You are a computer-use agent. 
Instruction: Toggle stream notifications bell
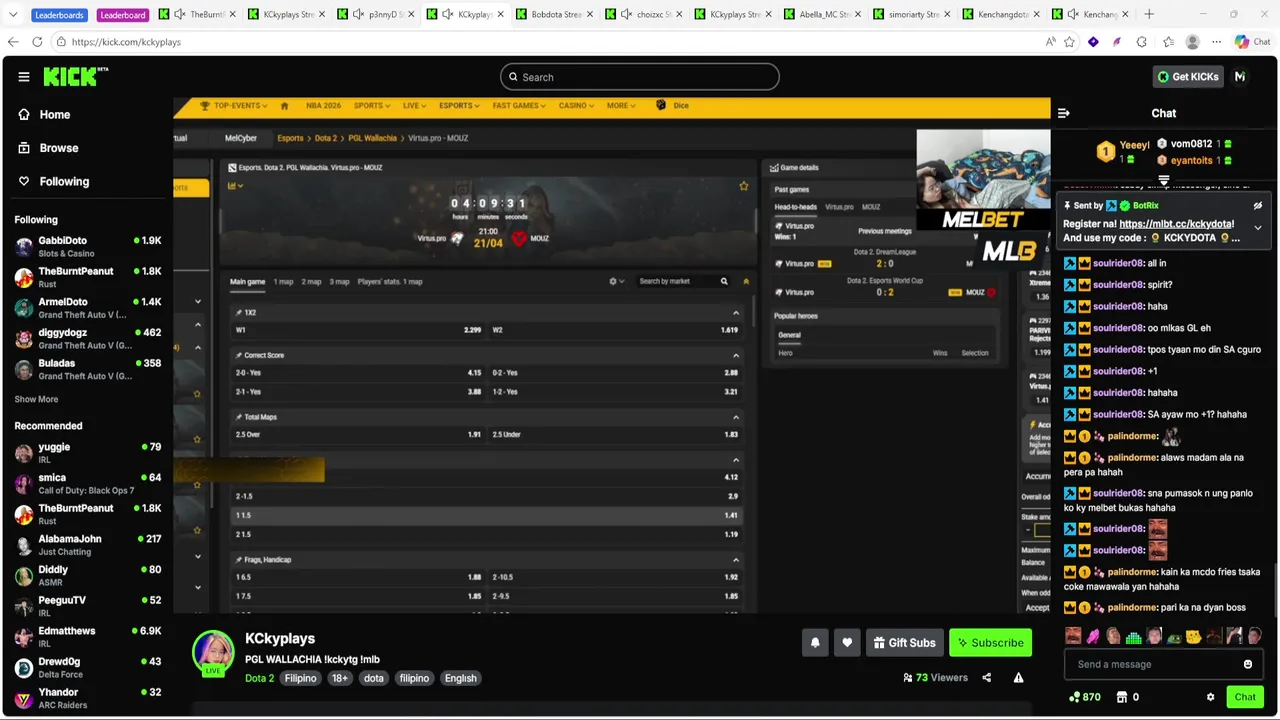coord(815,643)
